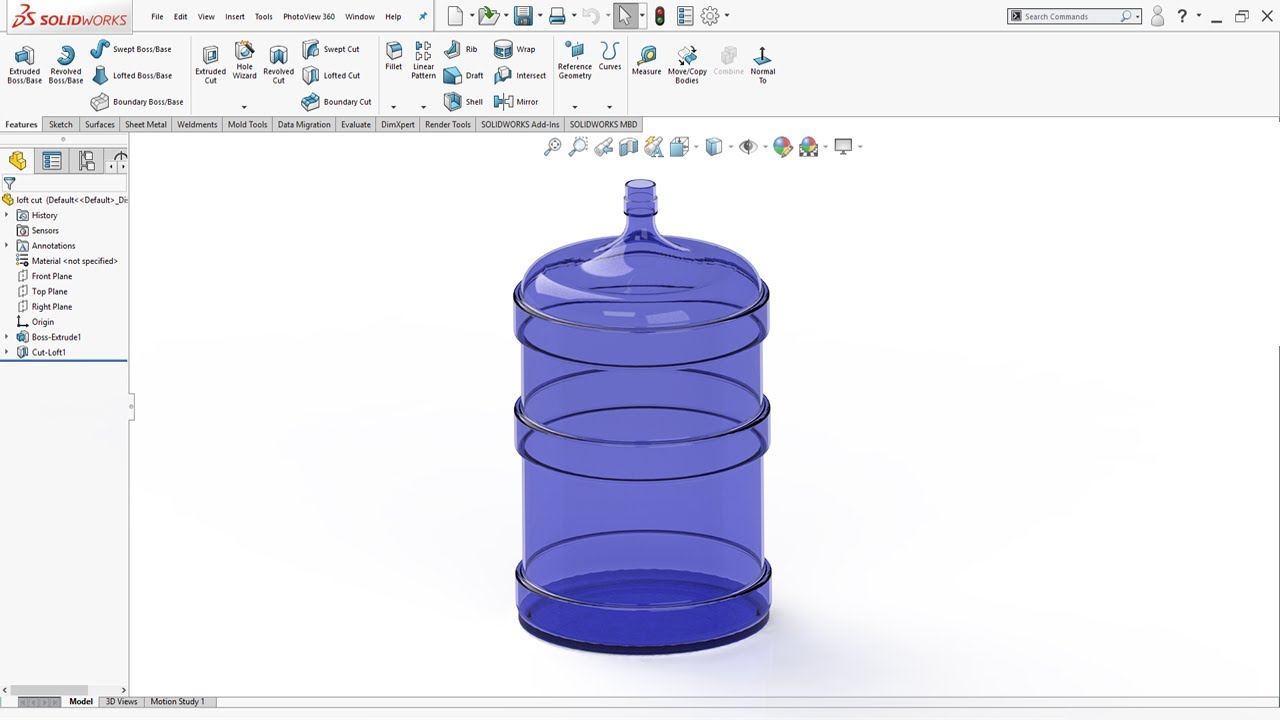
Task: Open the File menu
Action: click(x=157, y=17)
